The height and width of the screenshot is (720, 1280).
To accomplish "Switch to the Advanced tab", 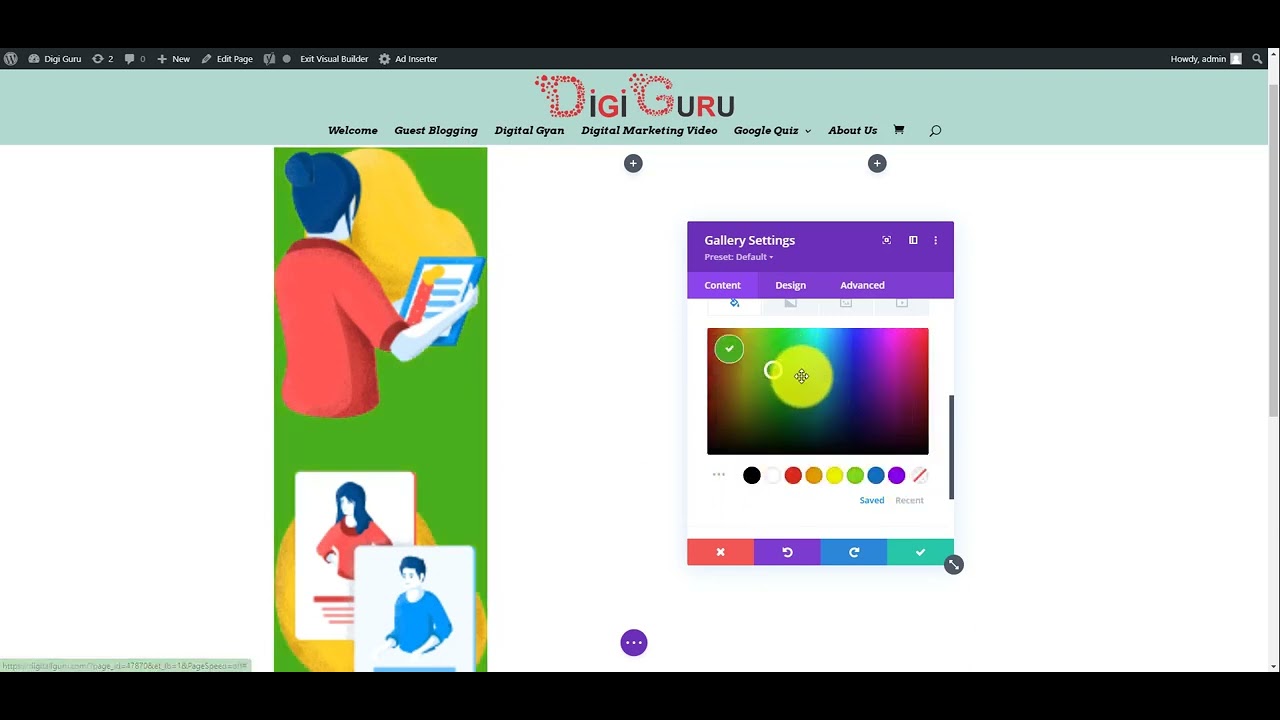I will [x=862, y=285].
